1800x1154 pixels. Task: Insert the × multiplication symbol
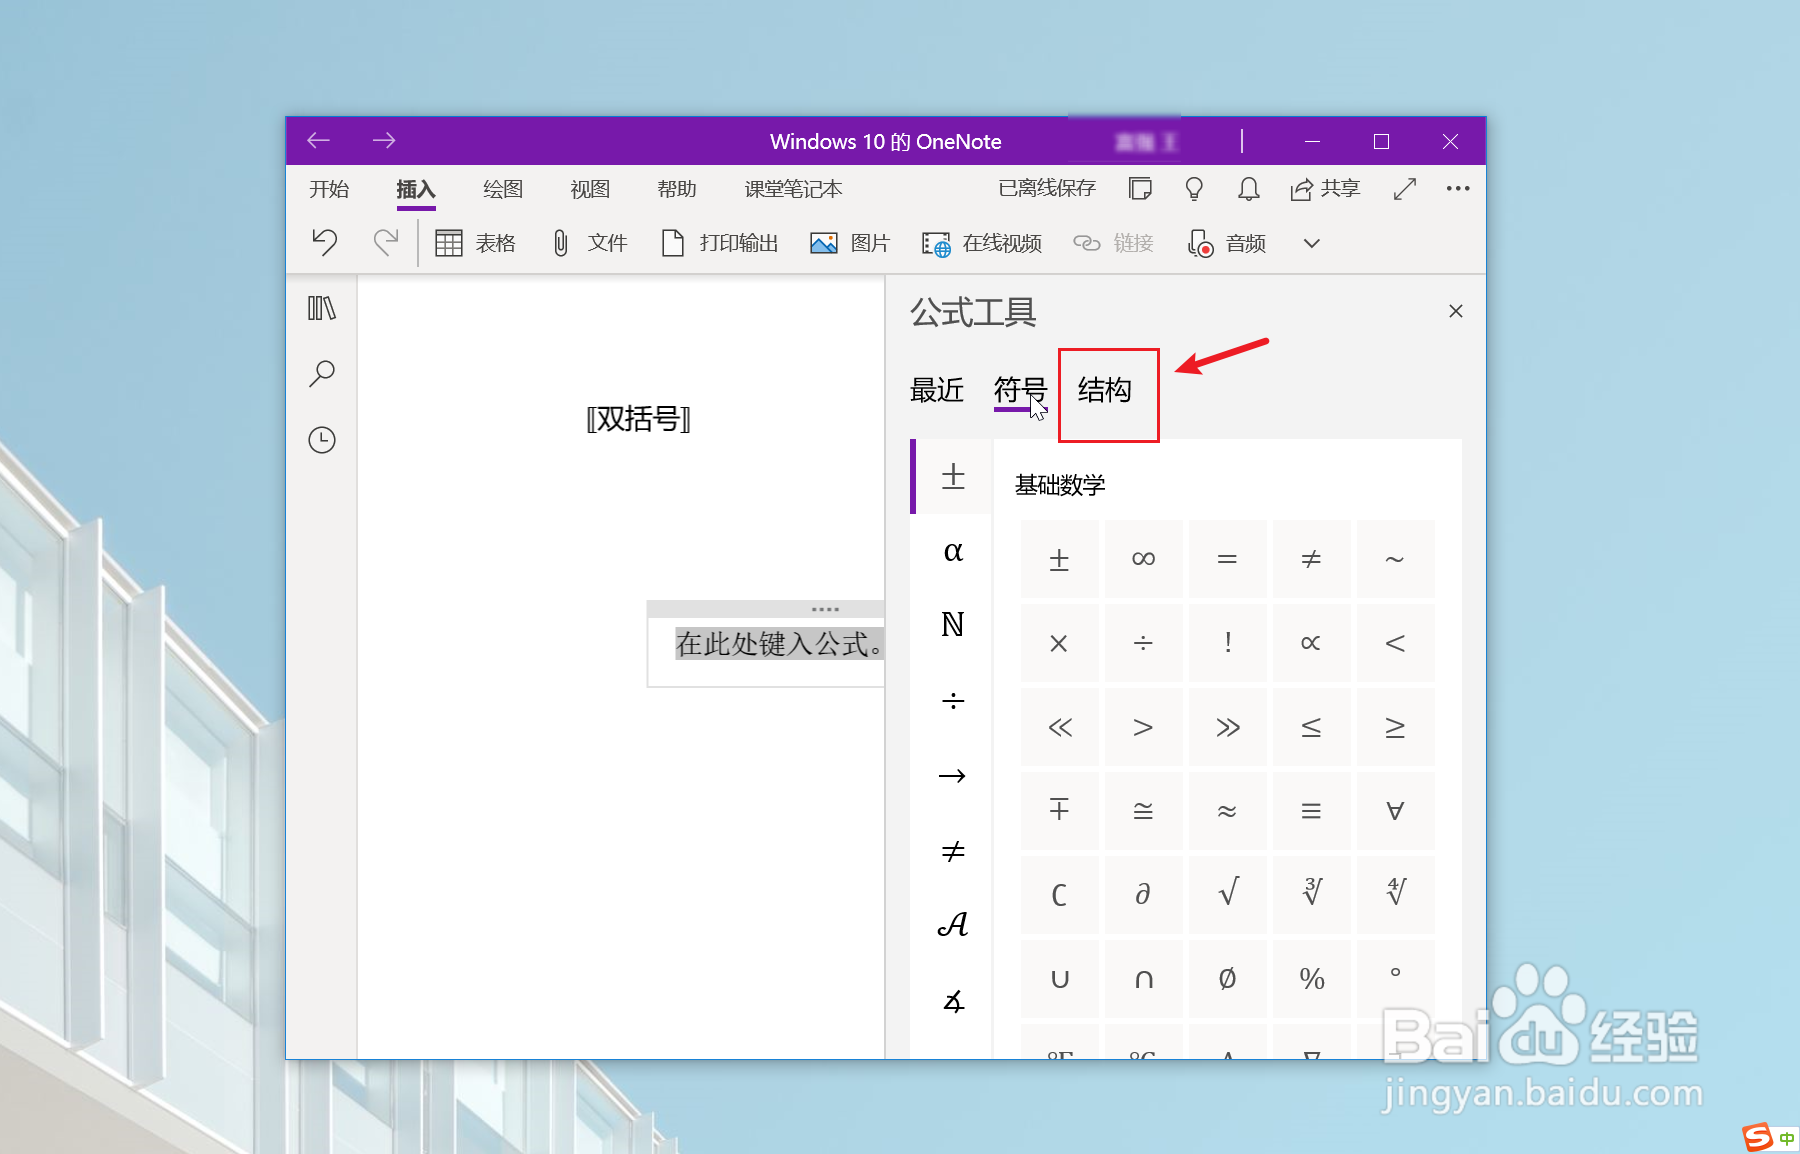(1059, 643)
